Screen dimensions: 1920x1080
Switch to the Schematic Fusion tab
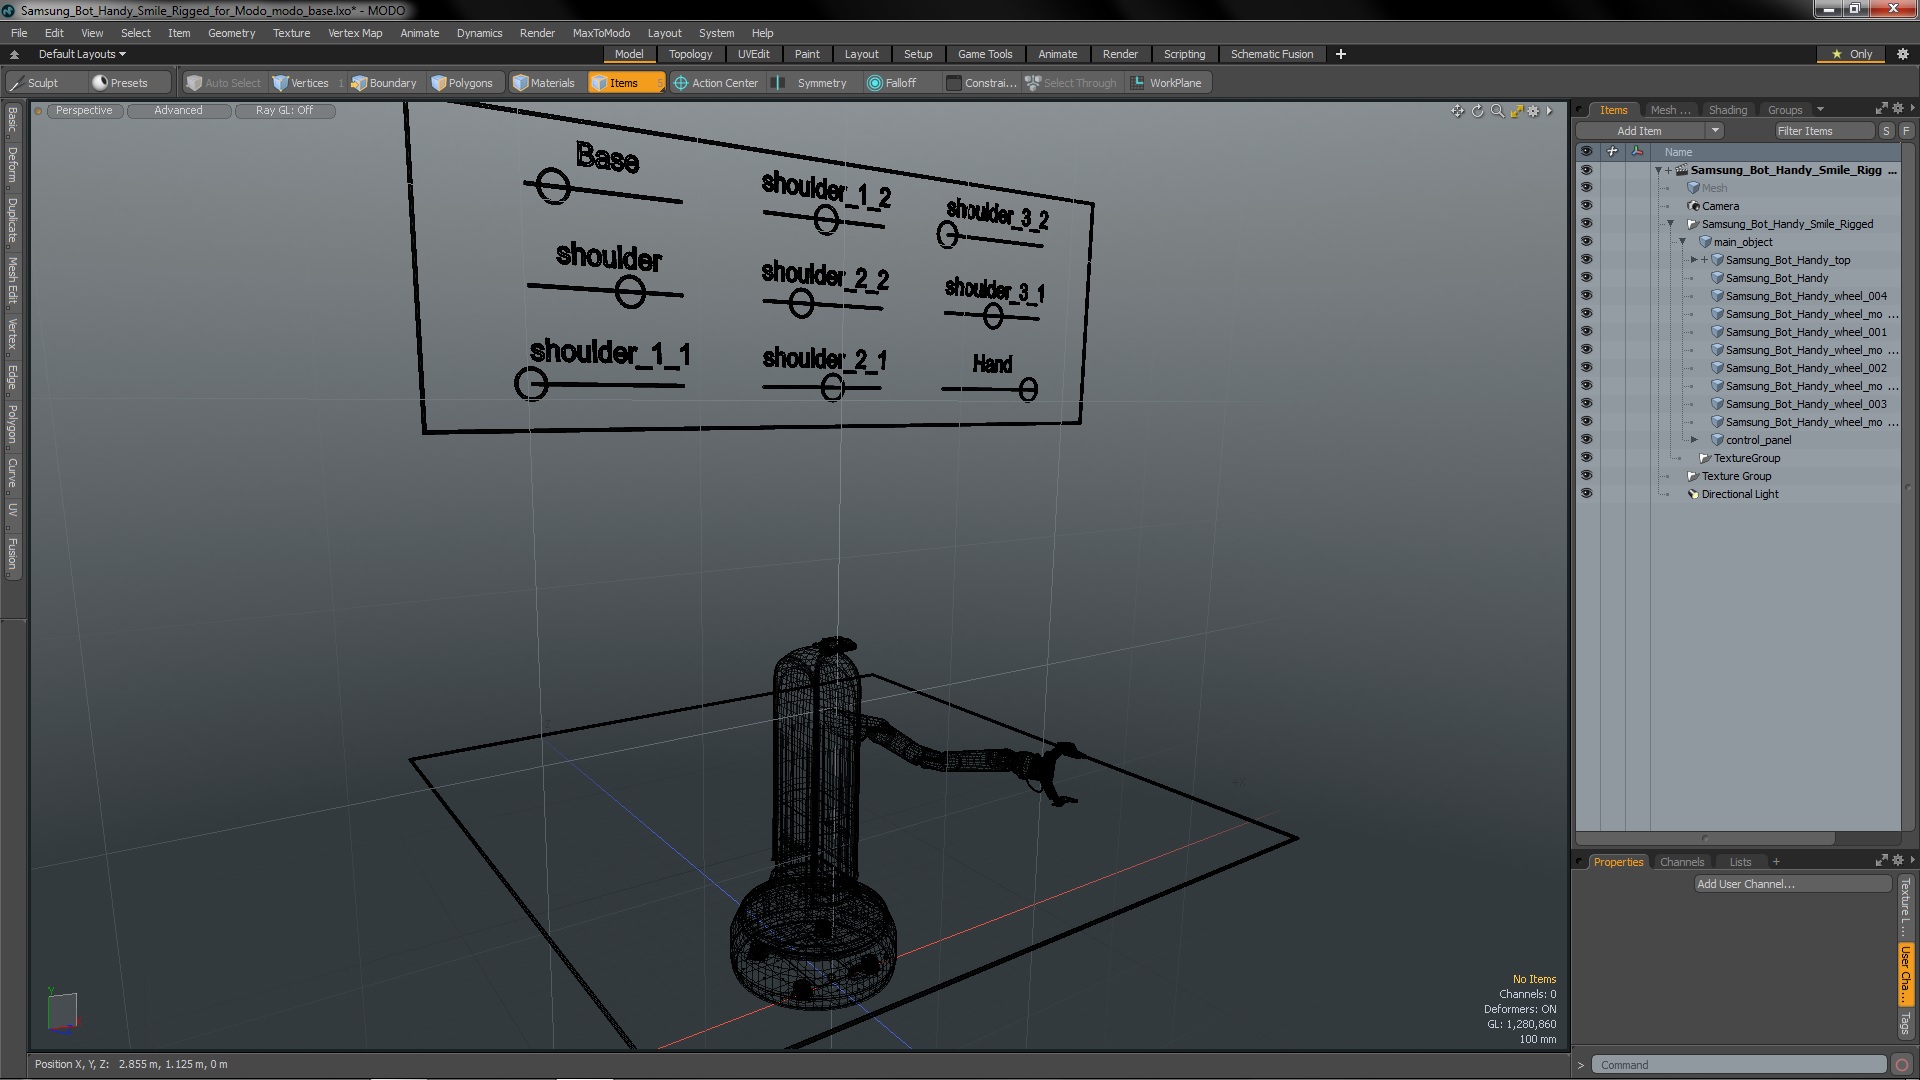pos(1271,54)
